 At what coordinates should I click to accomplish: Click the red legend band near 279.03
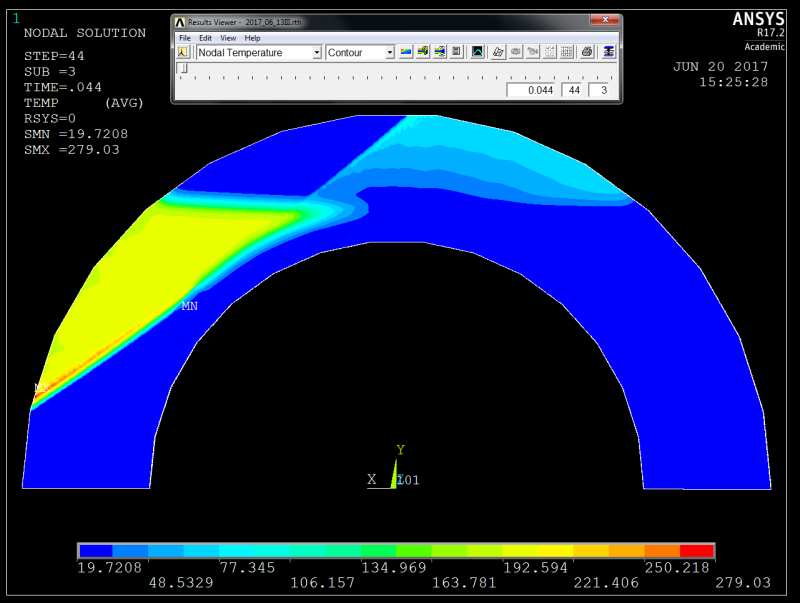pos(696,551)
